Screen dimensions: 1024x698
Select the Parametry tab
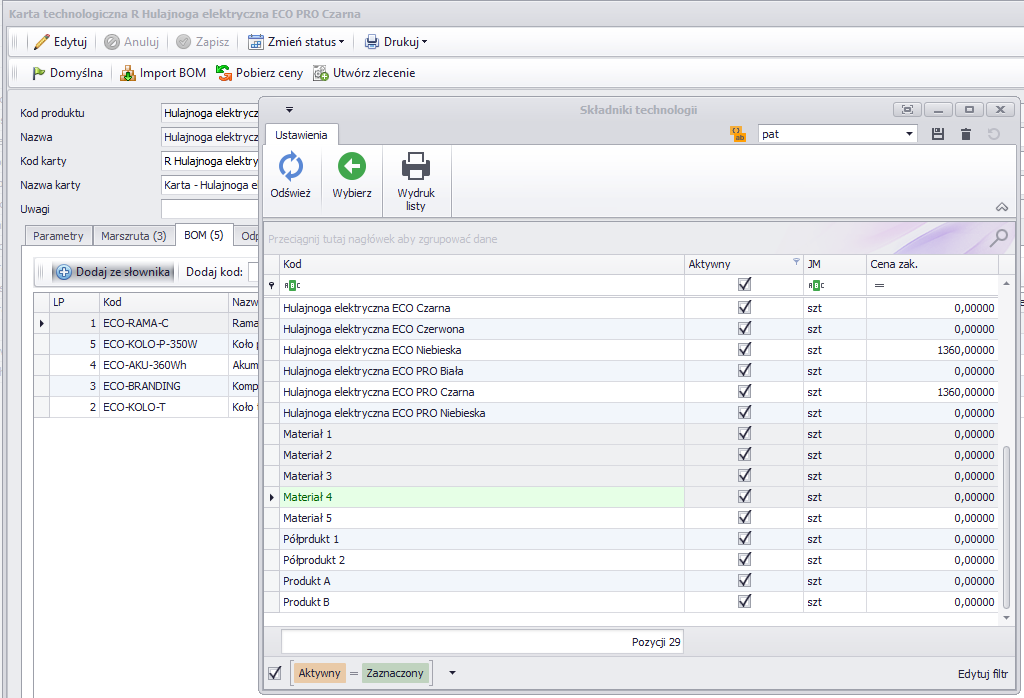click(58, 236)
